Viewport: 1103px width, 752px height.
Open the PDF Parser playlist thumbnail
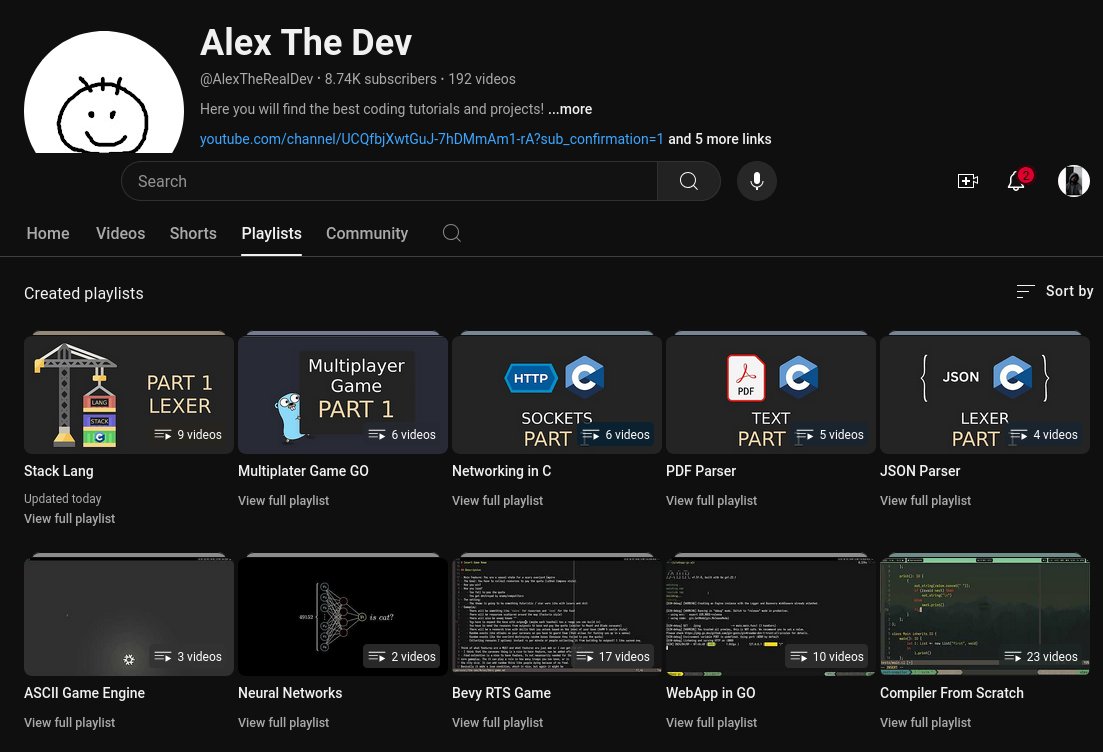[770, 395]
